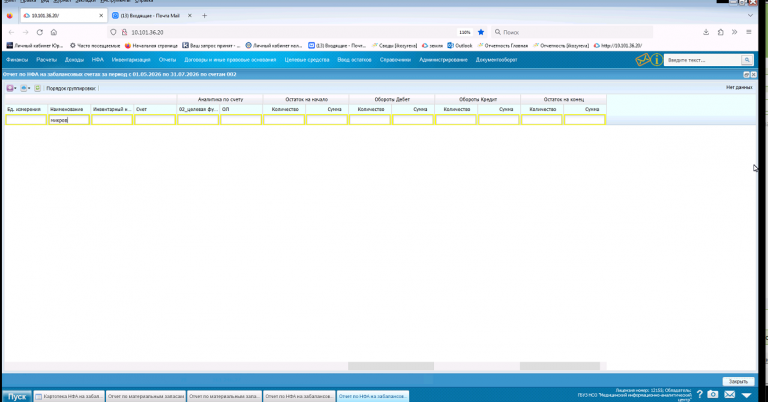The height and width of the screenshot is (402, 768).
Task: Click the Счет column filter field
Action: [155, 120]
